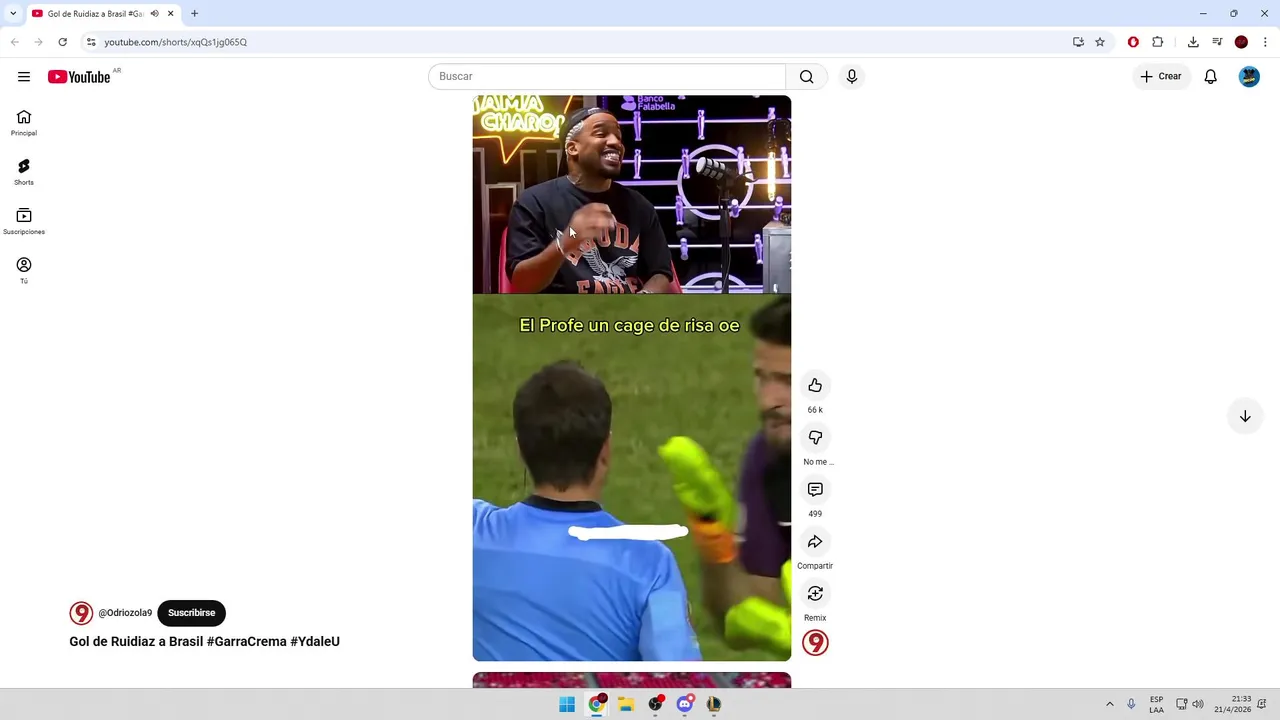Reload the page in Chrome

tap(62, 42)
